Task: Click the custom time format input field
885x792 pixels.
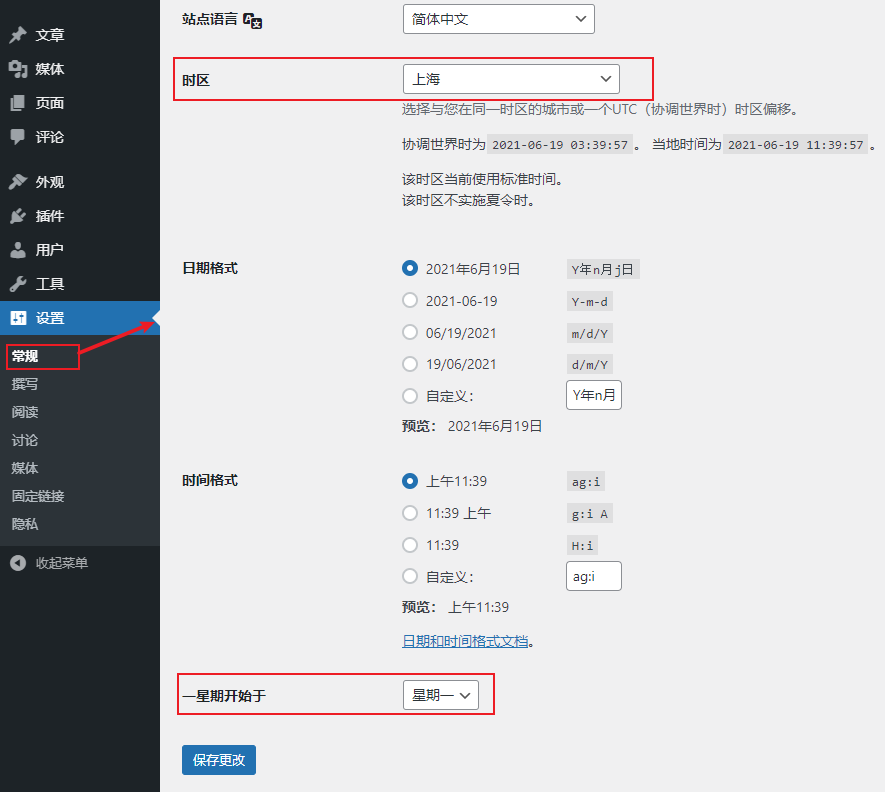Action: [x=594, y=576]
